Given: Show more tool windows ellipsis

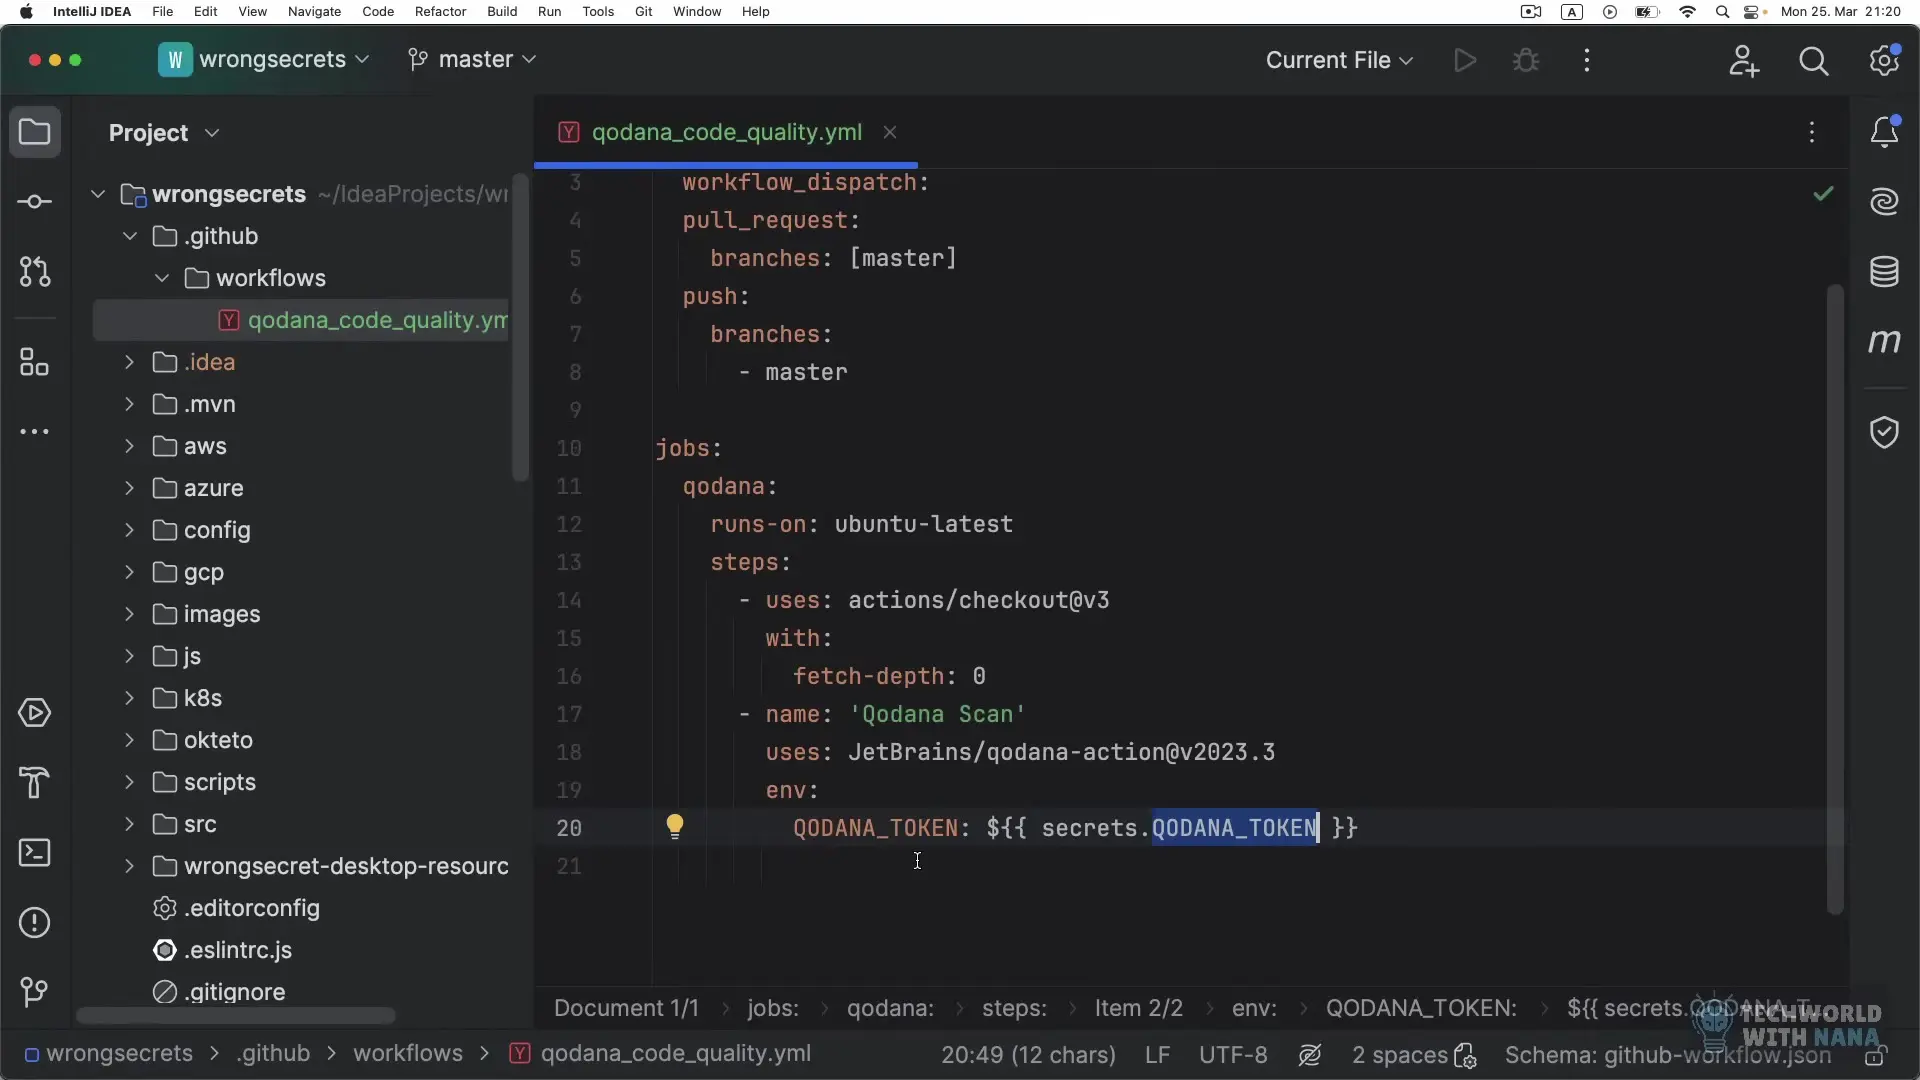Looking at the screenshot, I should 35,432.
